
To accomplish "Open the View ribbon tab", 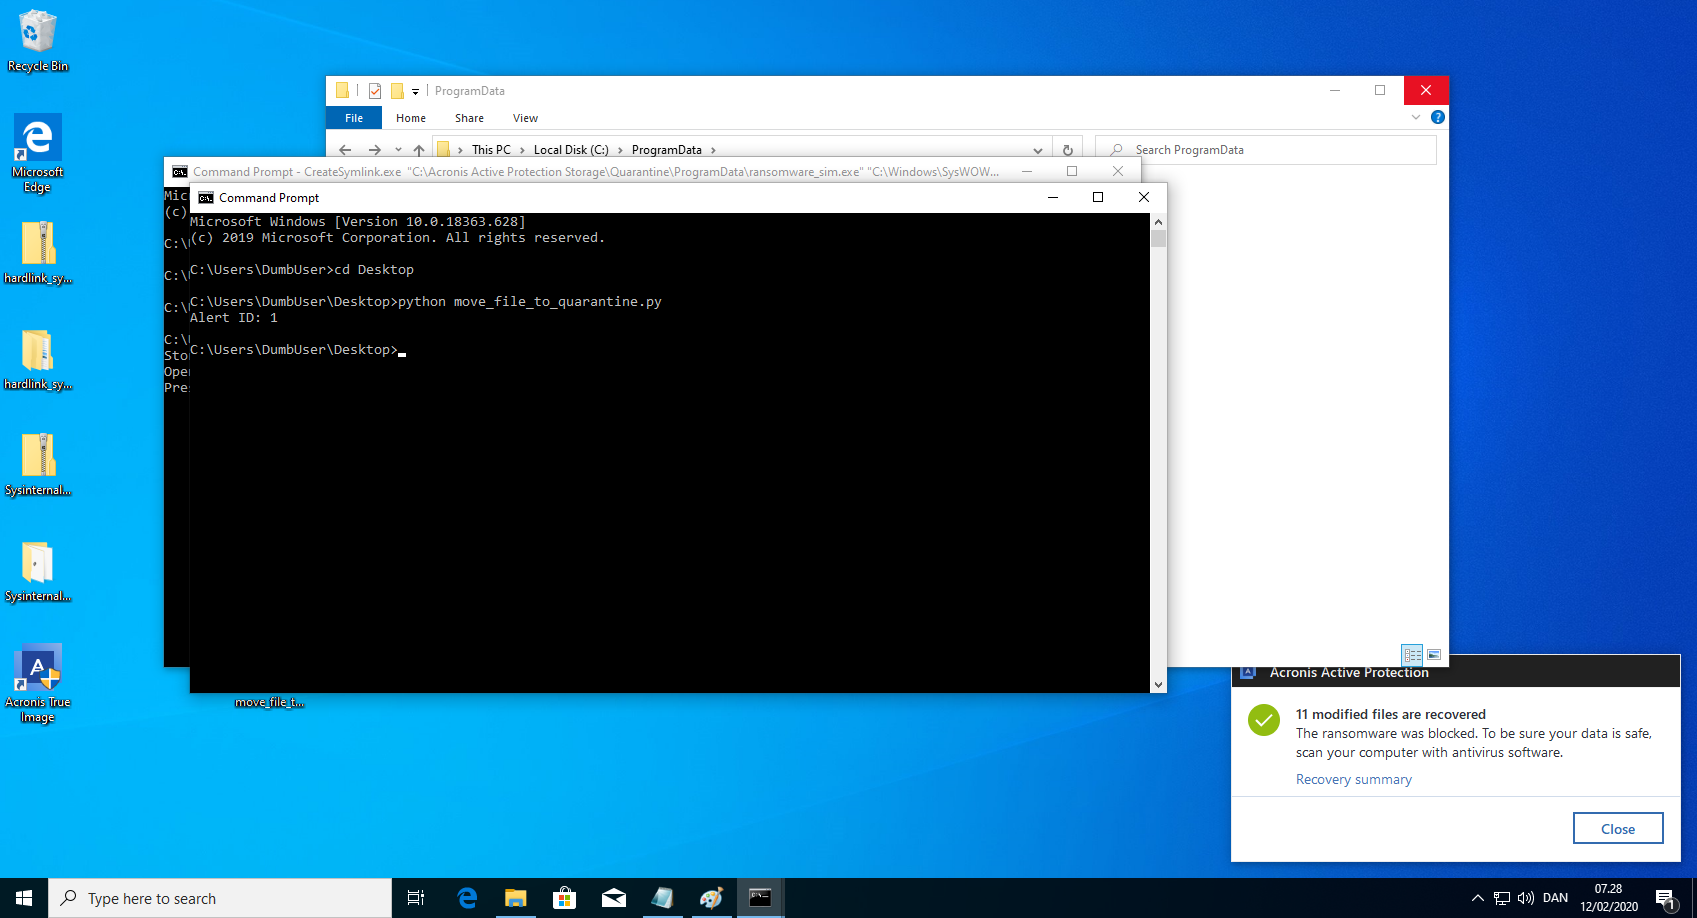I will pyautogui.click(x=525, y=118).
